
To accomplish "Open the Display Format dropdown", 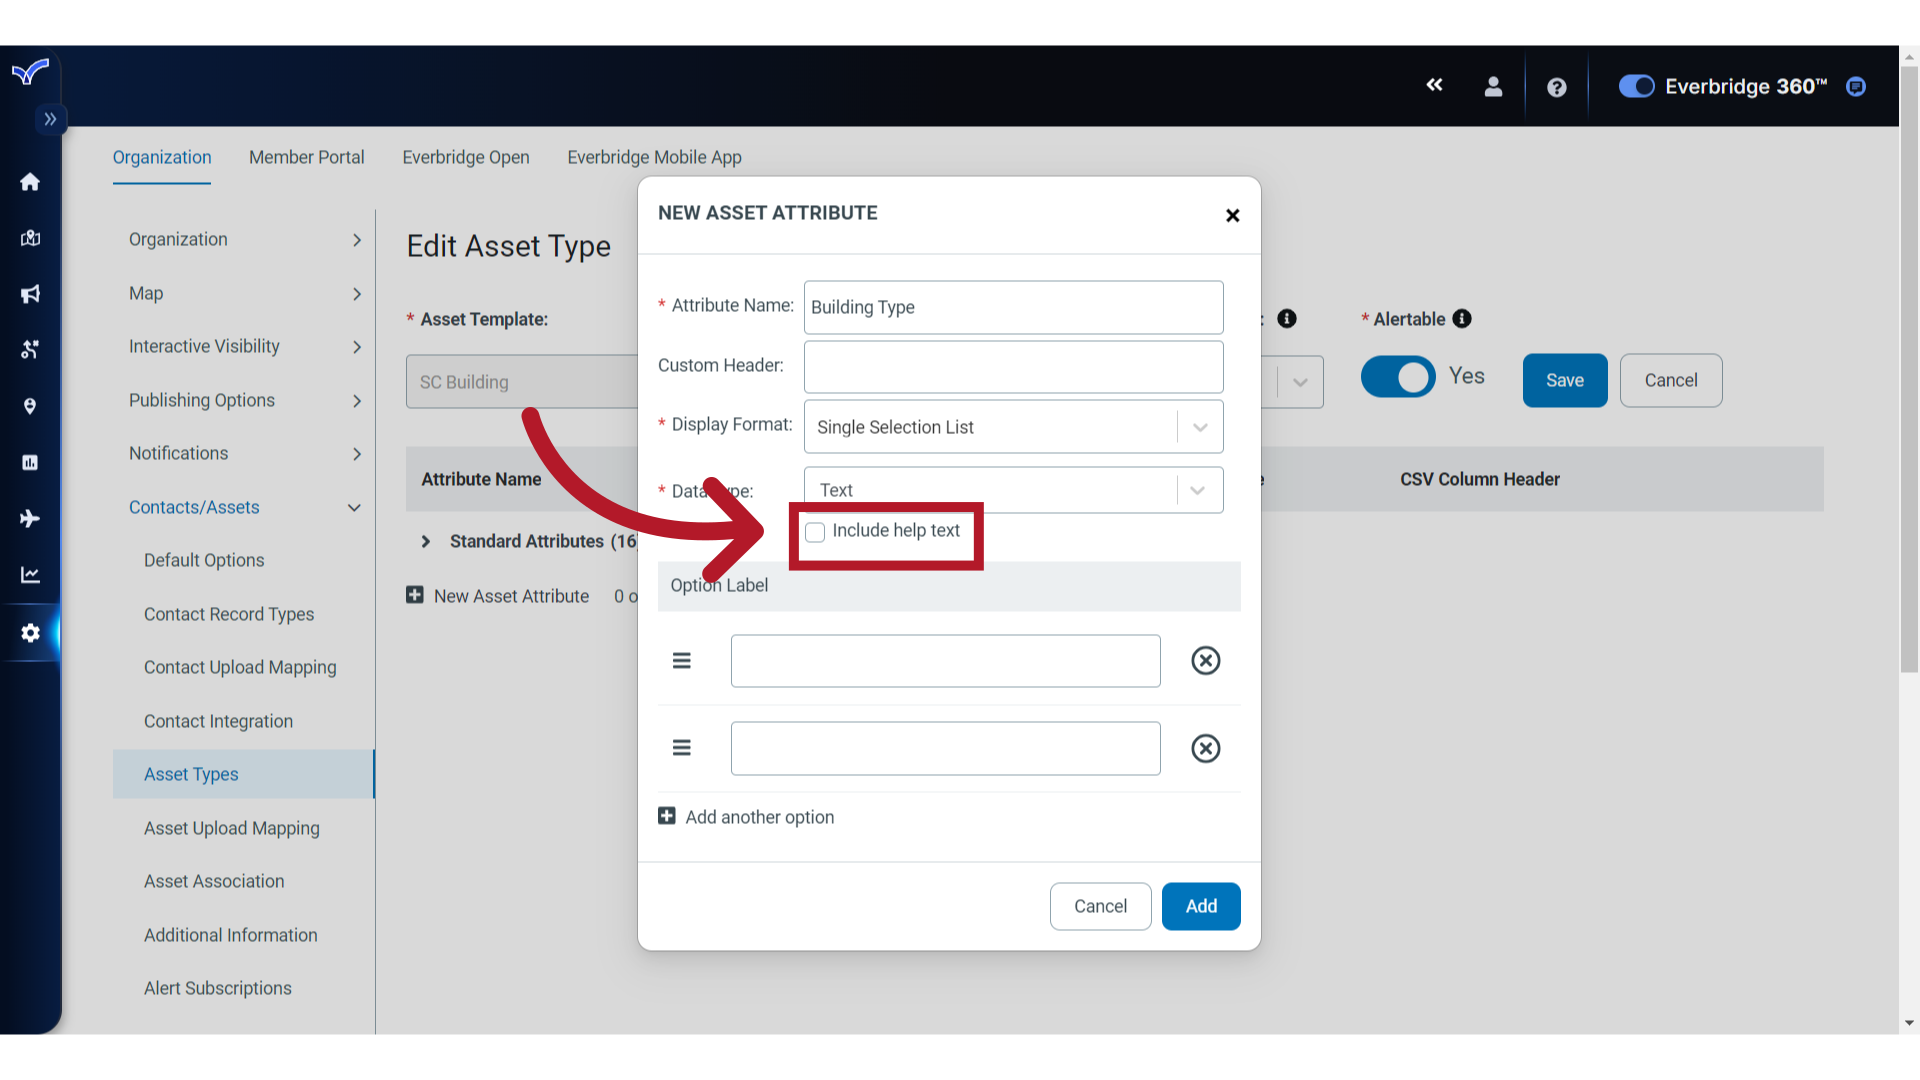I will [x=1013, y=427].
